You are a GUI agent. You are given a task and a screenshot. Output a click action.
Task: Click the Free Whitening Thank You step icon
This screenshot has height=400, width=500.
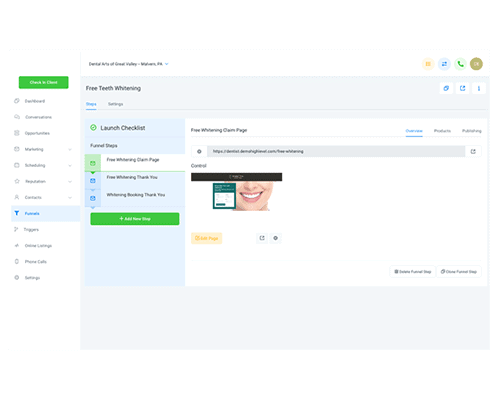pyautogui.click(x=93, y=181)
